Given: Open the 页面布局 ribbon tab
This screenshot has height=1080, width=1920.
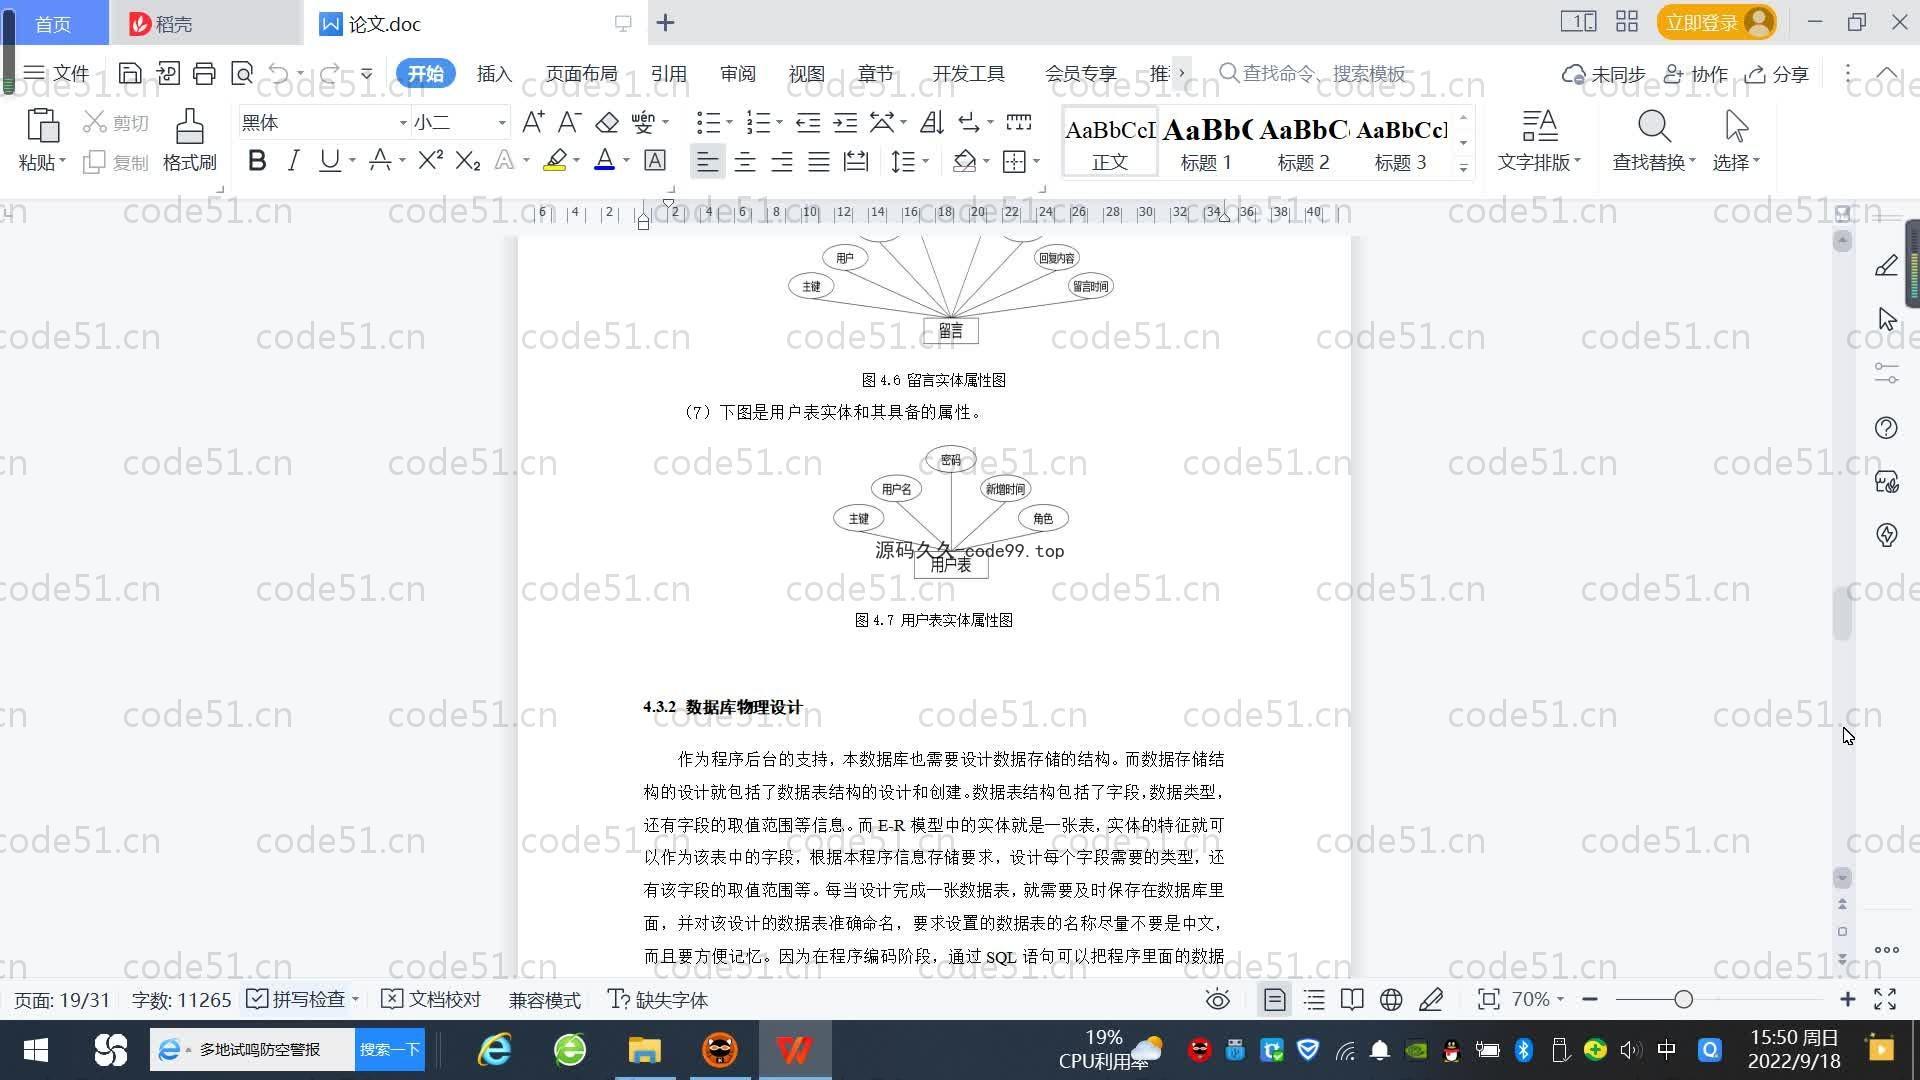Looking at the screenshot, I should pos(581,74).
